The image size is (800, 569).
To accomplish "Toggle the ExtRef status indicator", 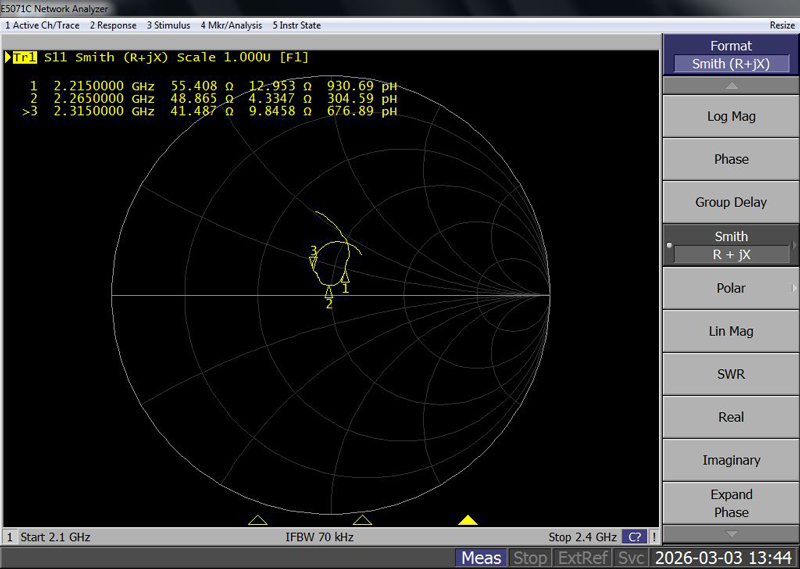I will (x=580, y=558).
